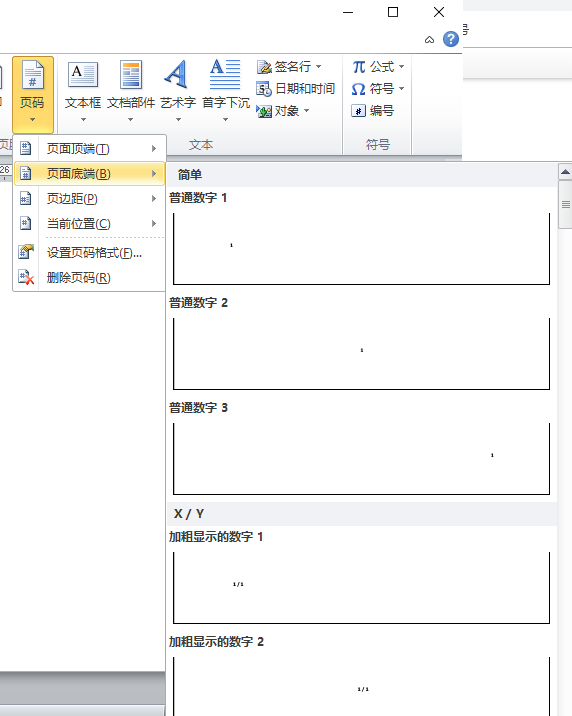572x716 pixels.
Task: Click the 对象 object icon
Action: point(264,111)
